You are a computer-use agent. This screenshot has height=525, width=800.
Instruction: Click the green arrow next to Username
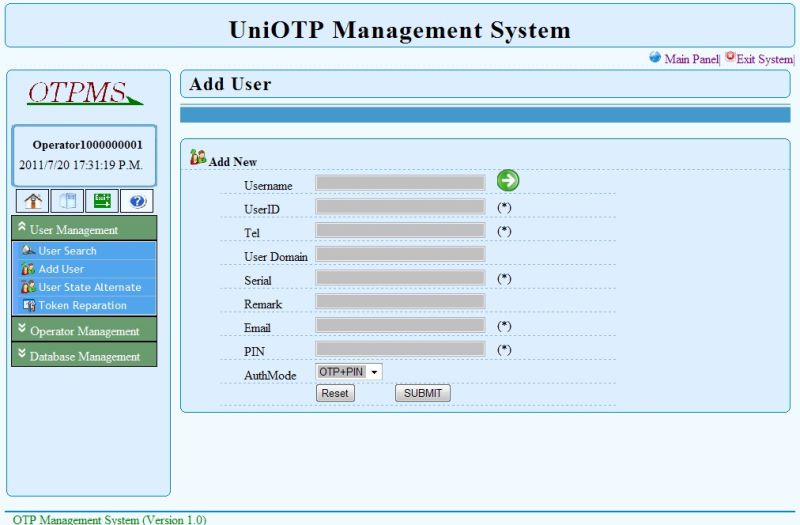coord(508,181)
